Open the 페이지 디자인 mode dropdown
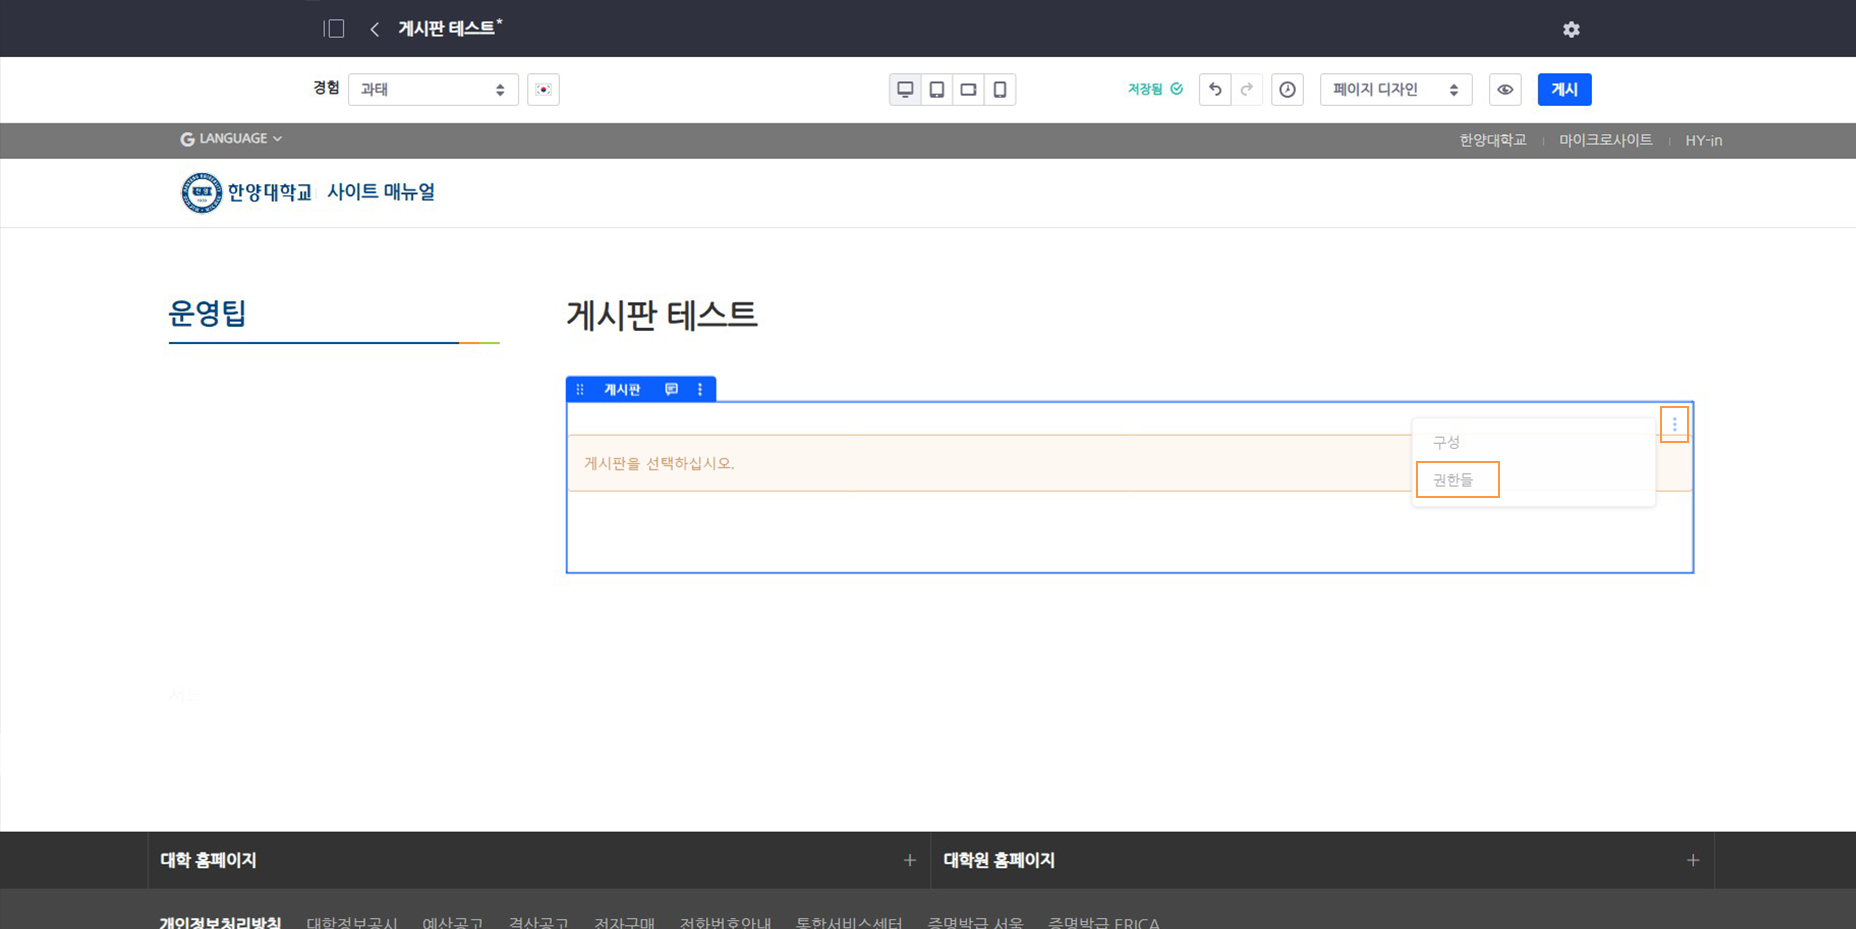The width and height of the screenshot is (1856, 929). tap(1395, 90)
